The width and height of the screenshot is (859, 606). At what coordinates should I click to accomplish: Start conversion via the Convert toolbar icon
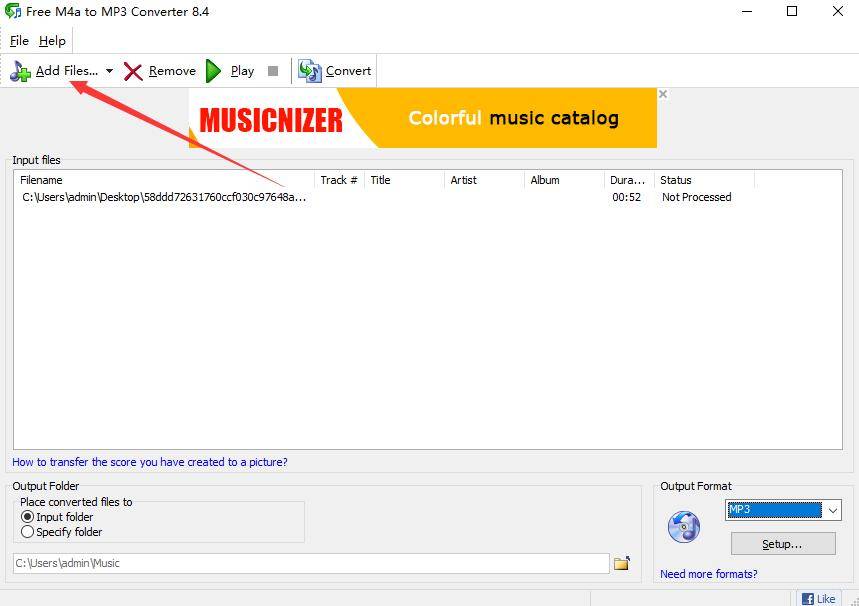[310, 70]
